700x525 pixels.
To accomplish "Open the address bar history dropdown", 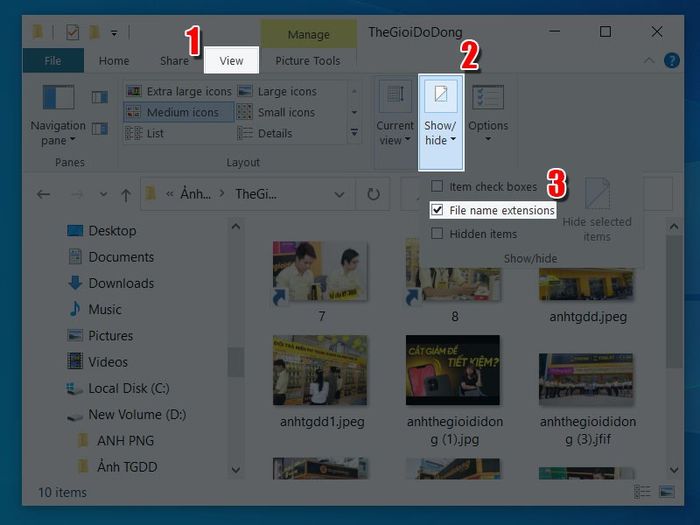I will pyautogui.click(x=339, y=195).
